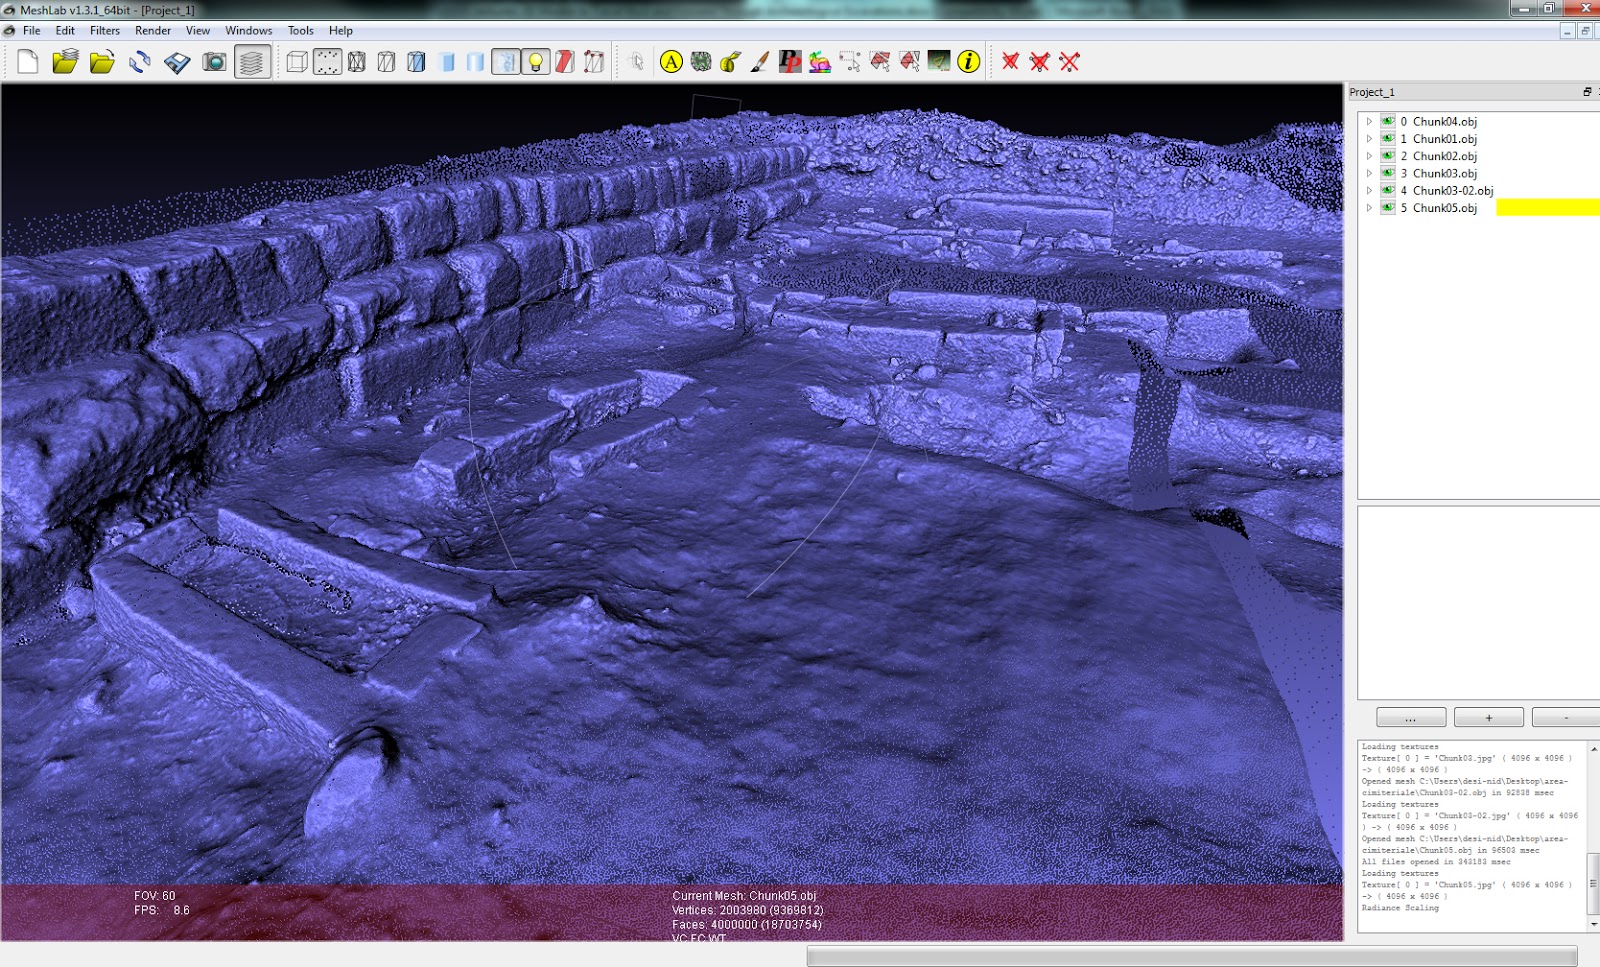Hide Chunk04.obj with its eye icon
This screenshot has height=967, width=1600.
point(1388,124)
